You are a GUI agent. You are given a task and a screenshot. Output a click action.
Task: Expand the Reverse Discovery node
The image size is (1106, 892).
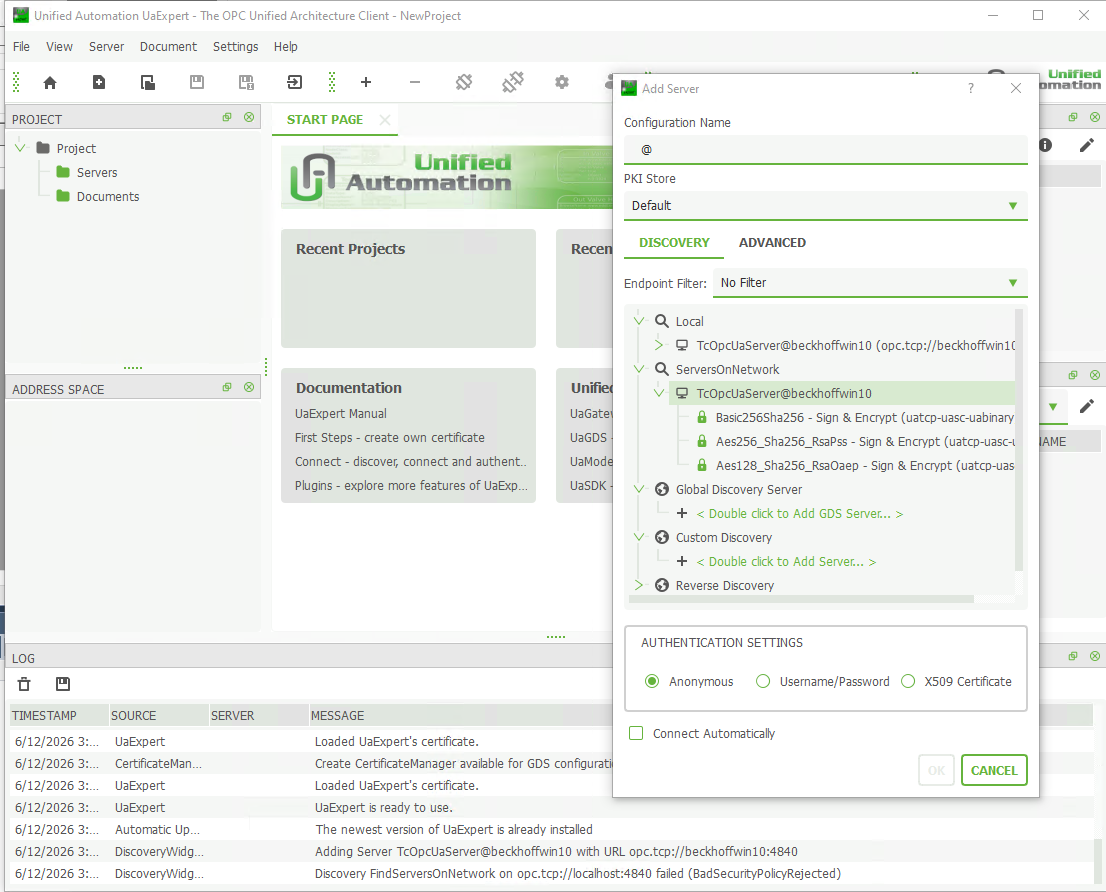[639, 585]
